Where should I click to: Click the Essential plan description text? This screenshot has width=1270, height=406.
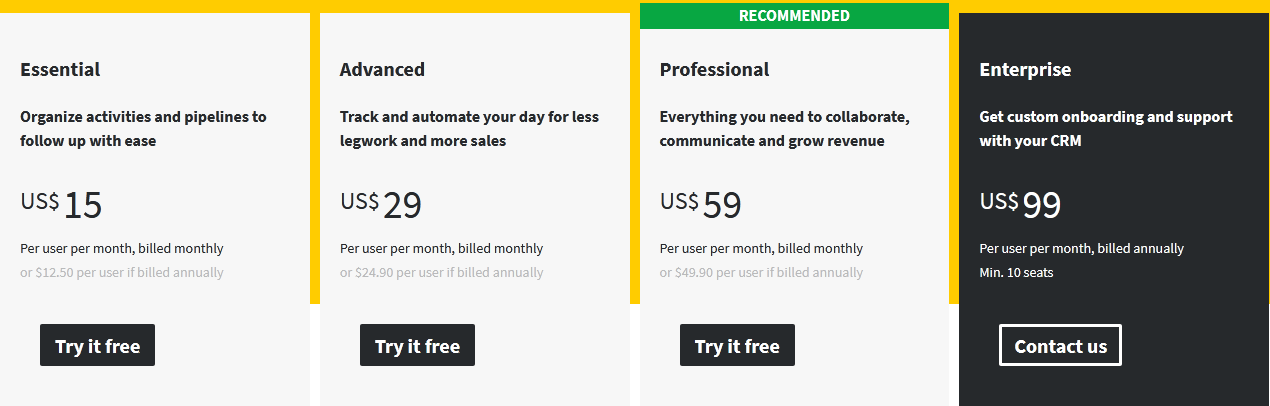[x=143, y=129]
